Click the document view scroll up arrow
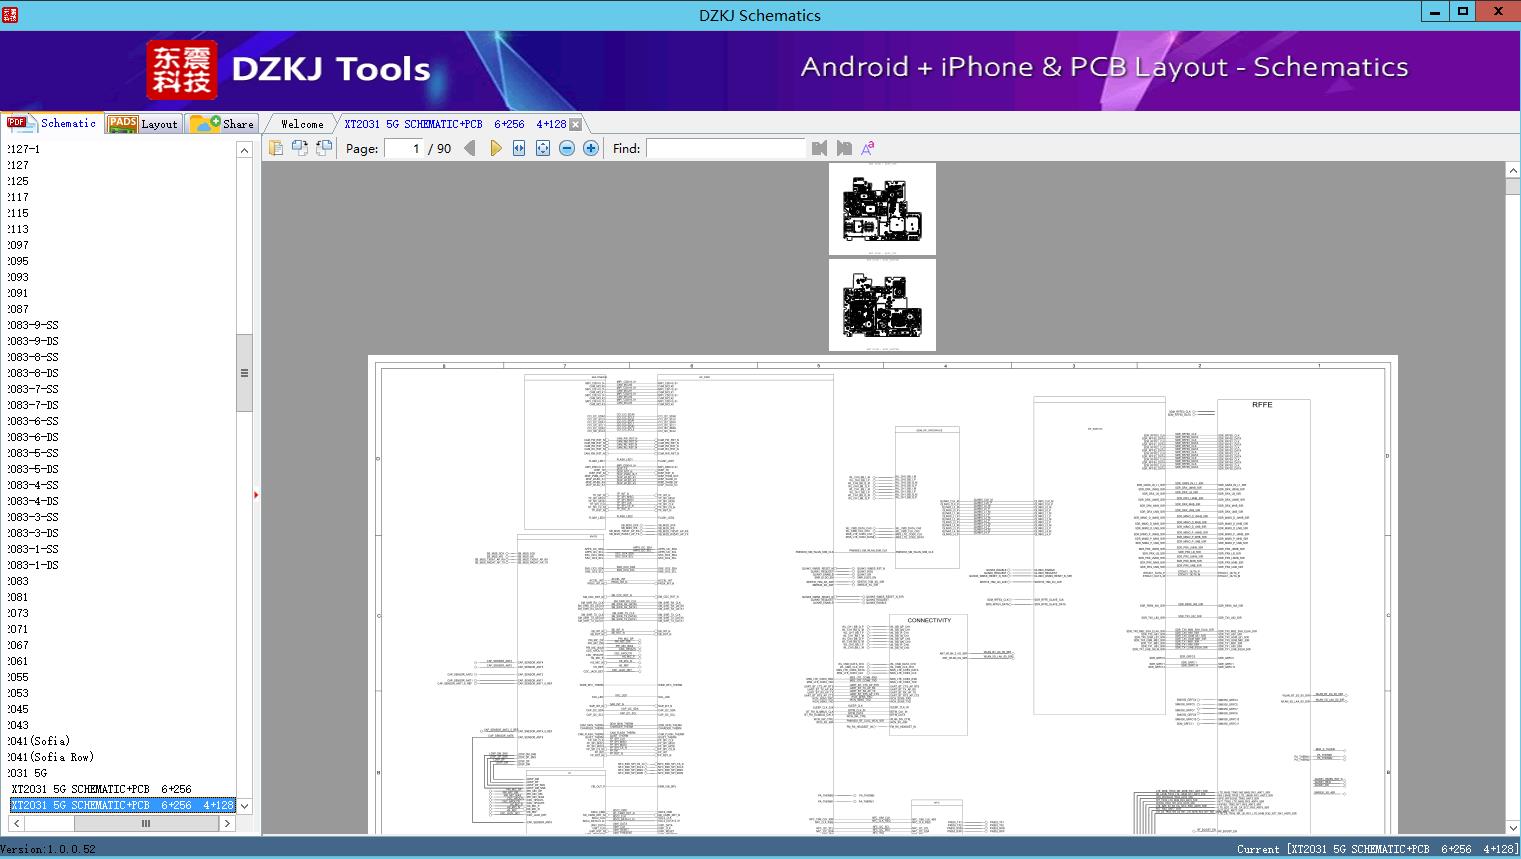 click(1513, 171)
